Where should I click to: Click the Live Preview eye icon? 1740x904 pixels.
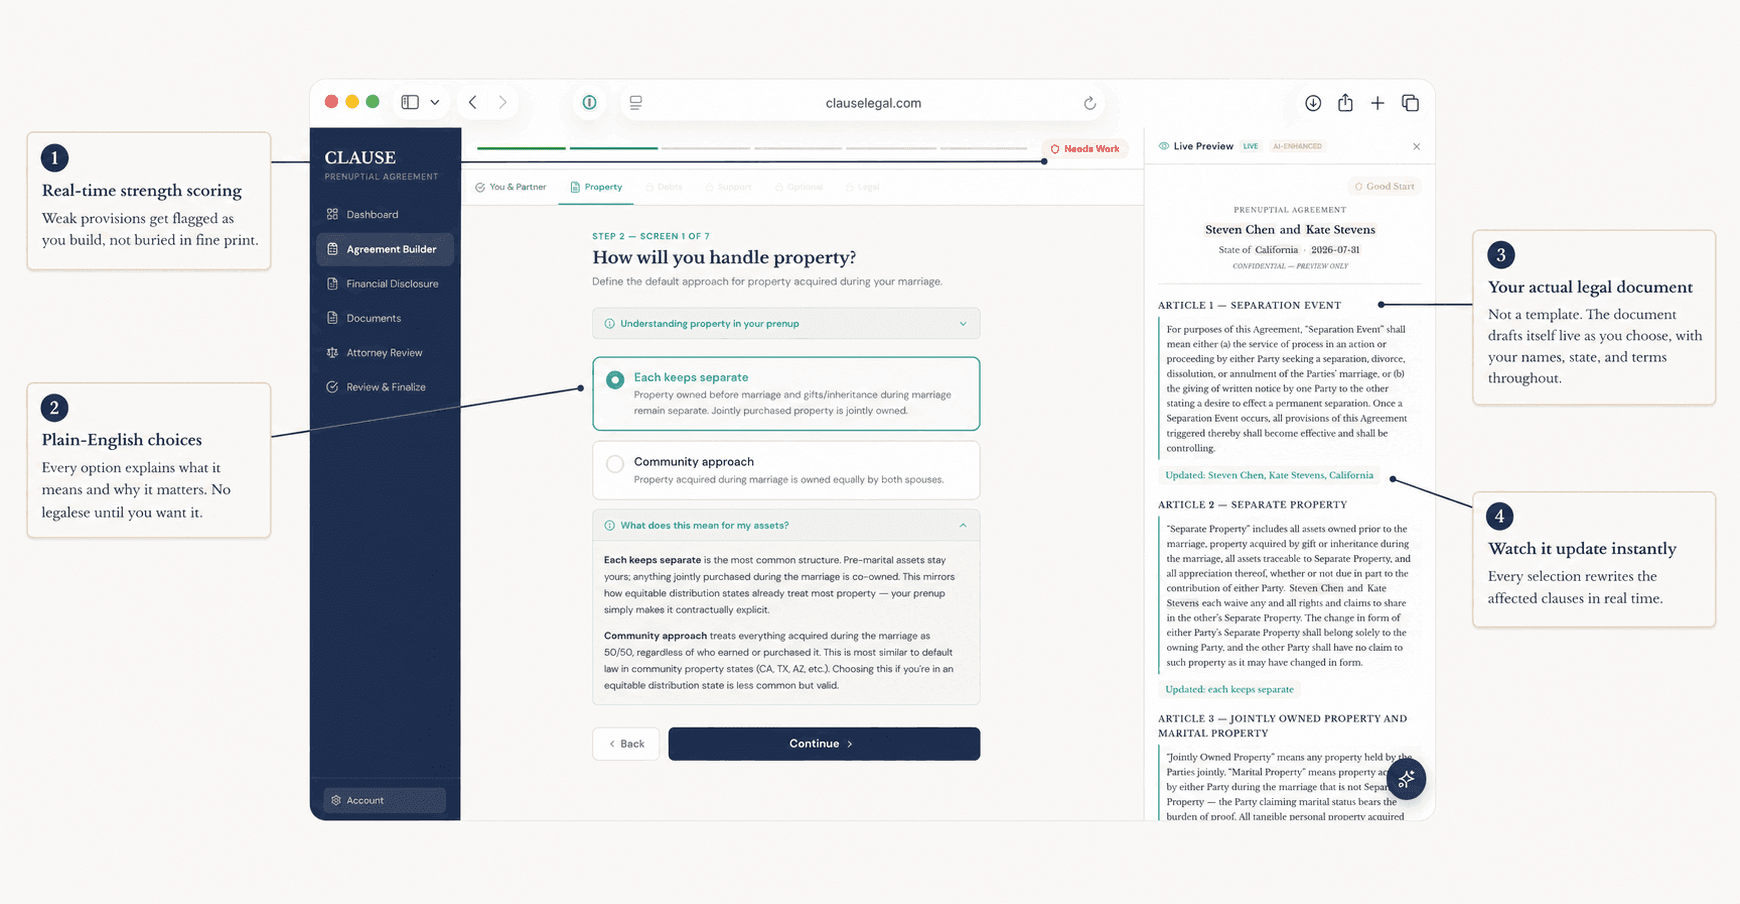(1164, 146)
